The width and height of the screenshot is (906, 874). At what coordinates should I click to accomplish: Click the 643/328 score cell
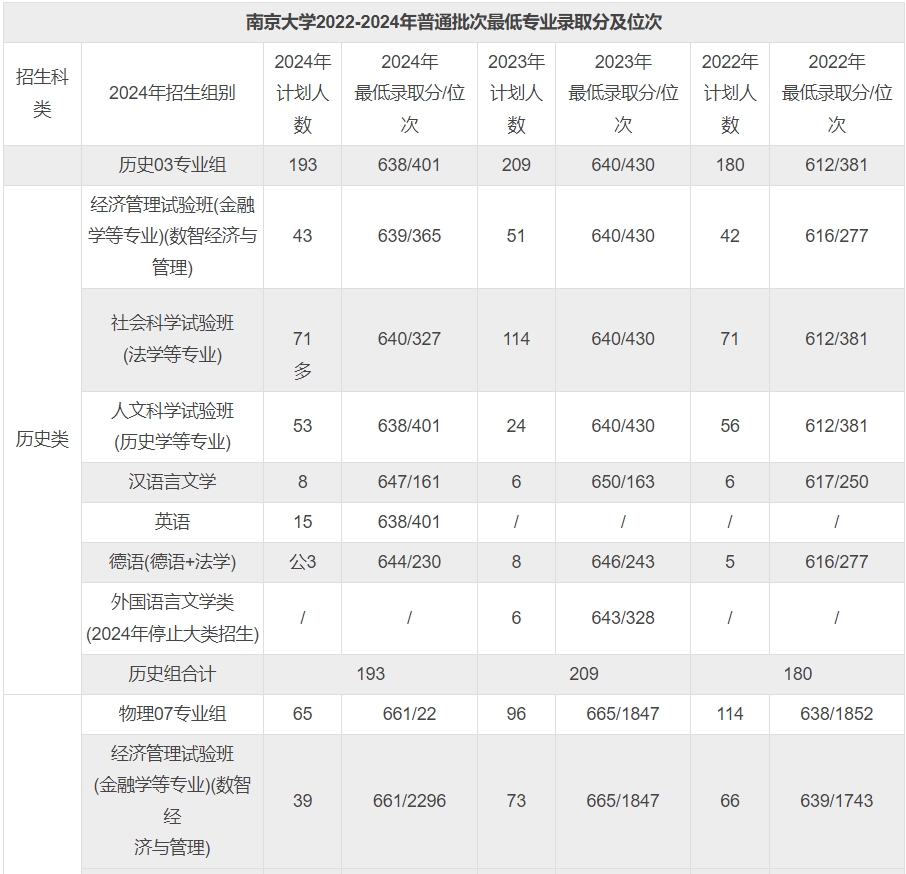[x=623, y=618]
